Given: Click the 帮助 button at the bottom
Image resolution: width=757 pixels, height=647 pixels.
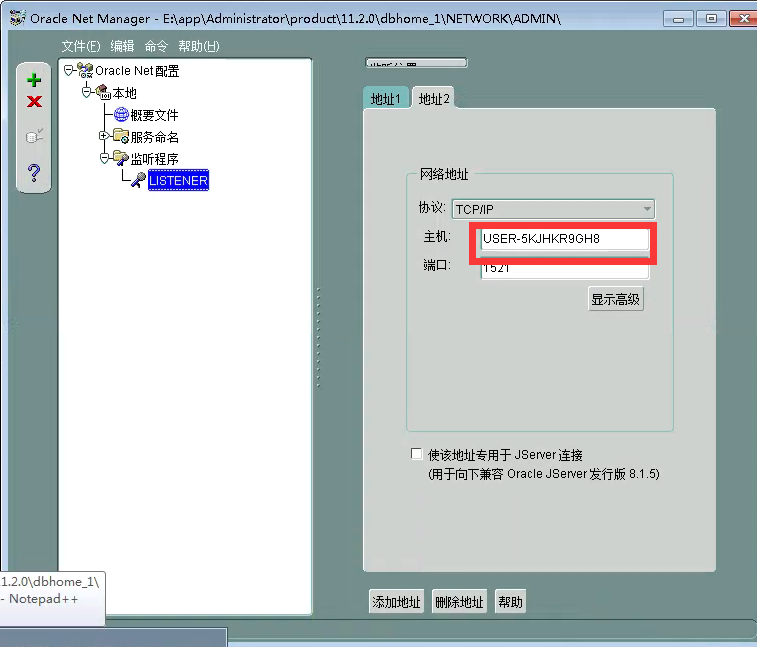Looking at the screenshot, I should 510,602.
